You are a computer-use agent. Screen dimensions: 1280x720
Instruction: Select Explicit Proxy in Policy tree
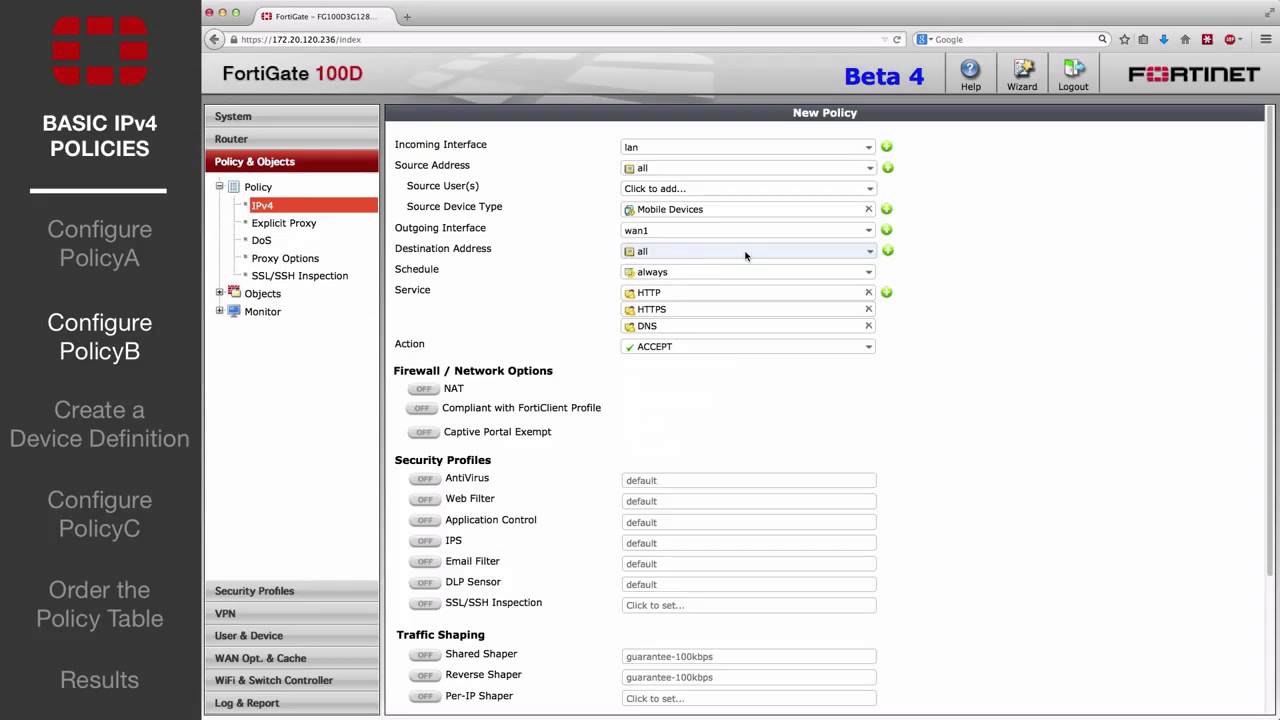pos(284,223)
